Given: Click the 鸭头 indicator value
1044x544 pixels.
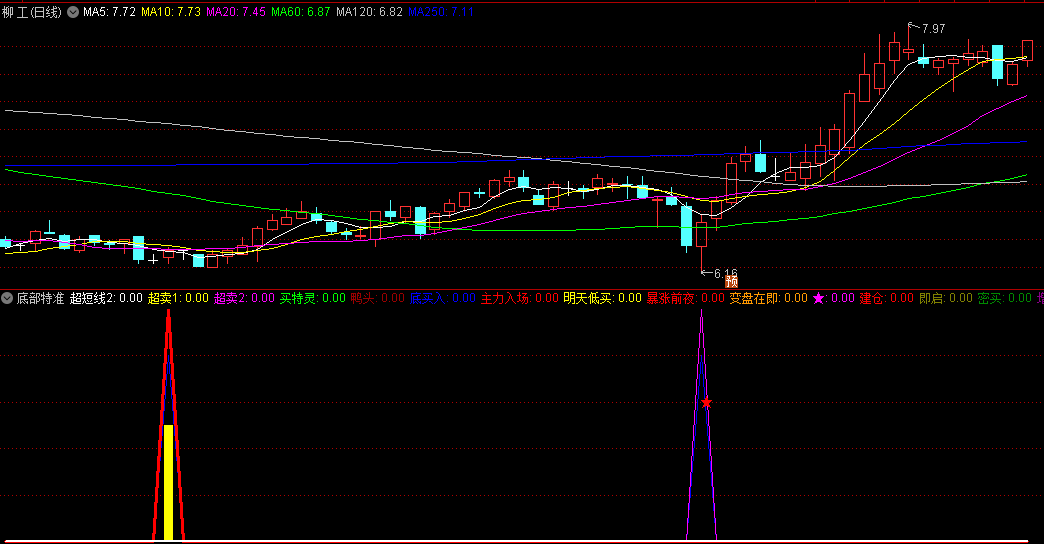Looking at the screenshot, I should [x=378, y=298].
